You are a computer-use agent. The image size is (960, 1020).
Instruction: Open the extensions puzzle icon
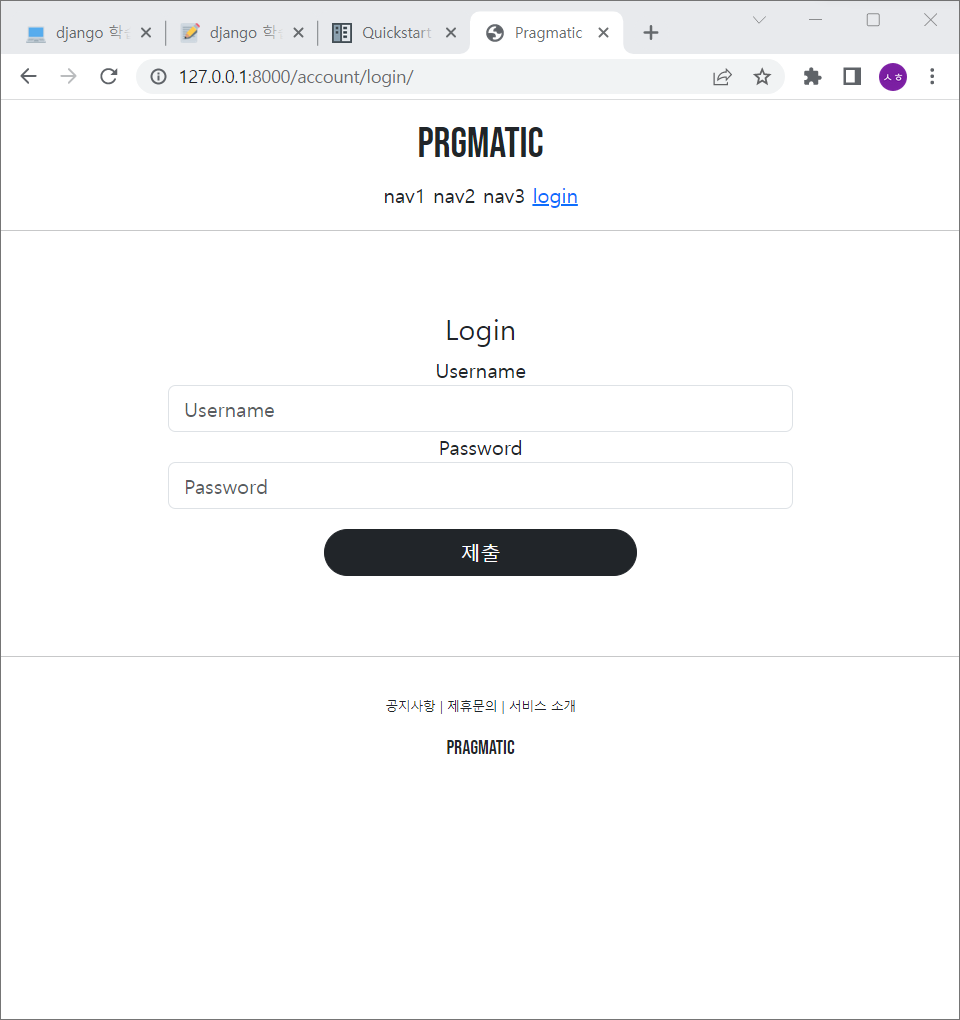pyautogui.click(x=812, y=76)
